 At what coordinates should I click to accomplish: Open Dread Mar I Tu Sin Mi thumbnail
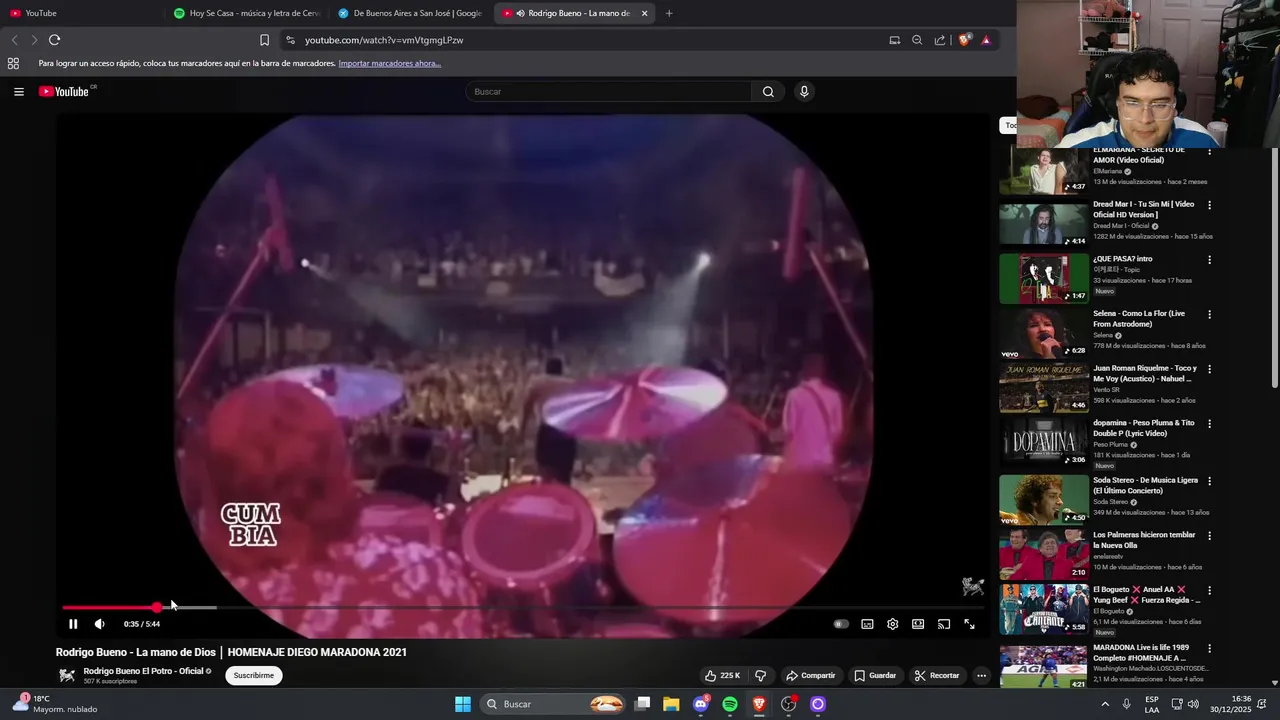[1044, 224]
